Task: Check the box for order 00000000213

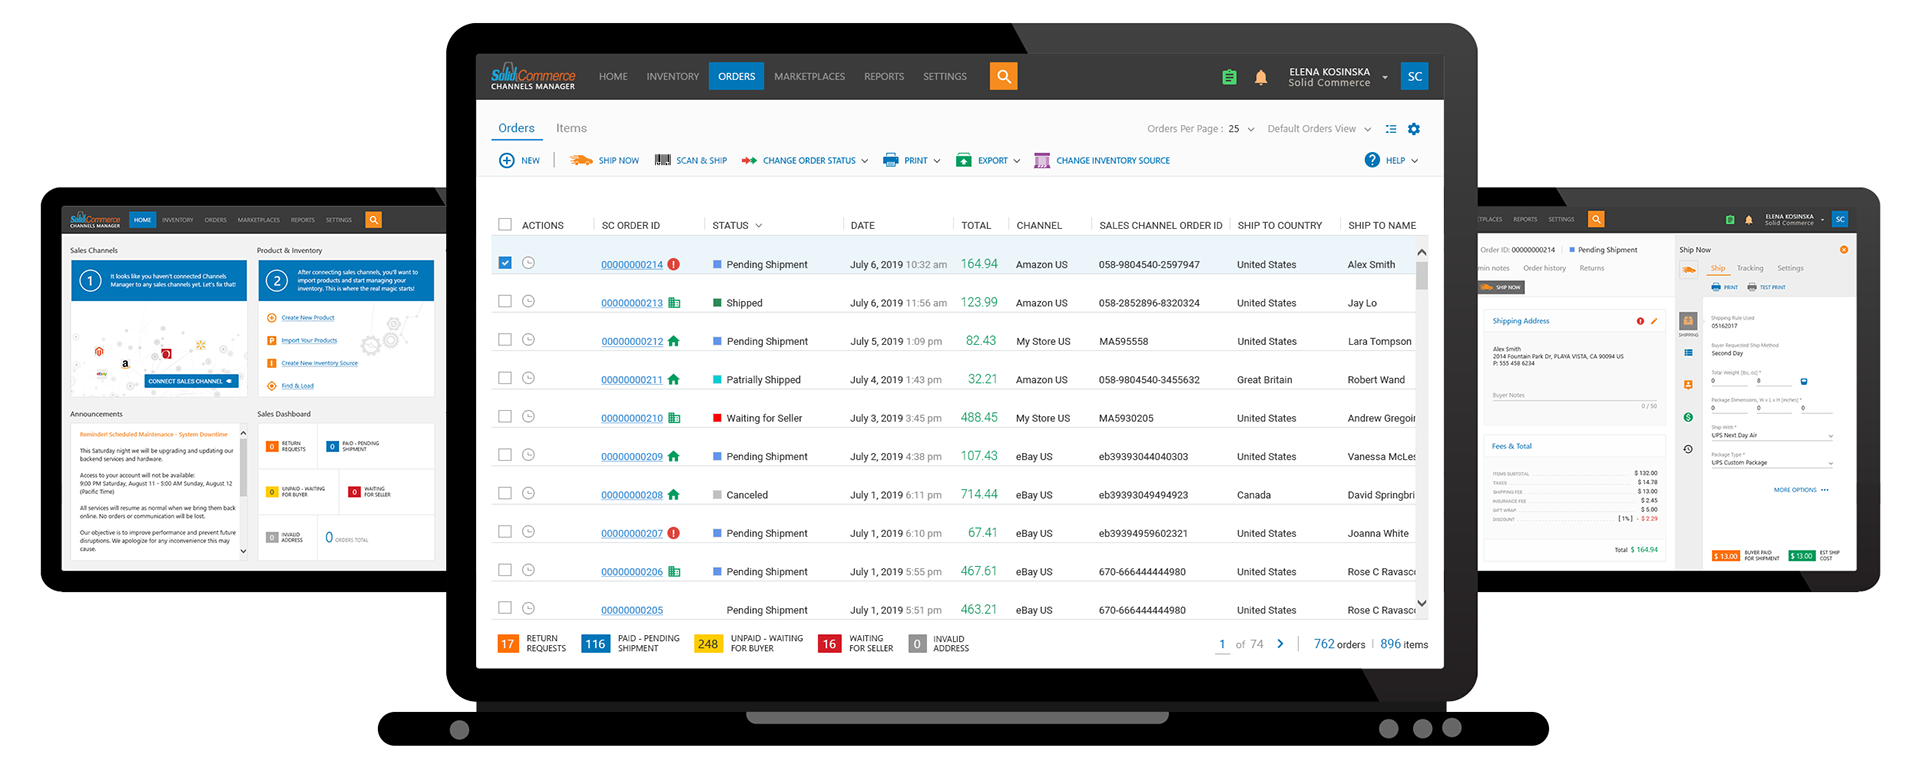Action: 505,301
